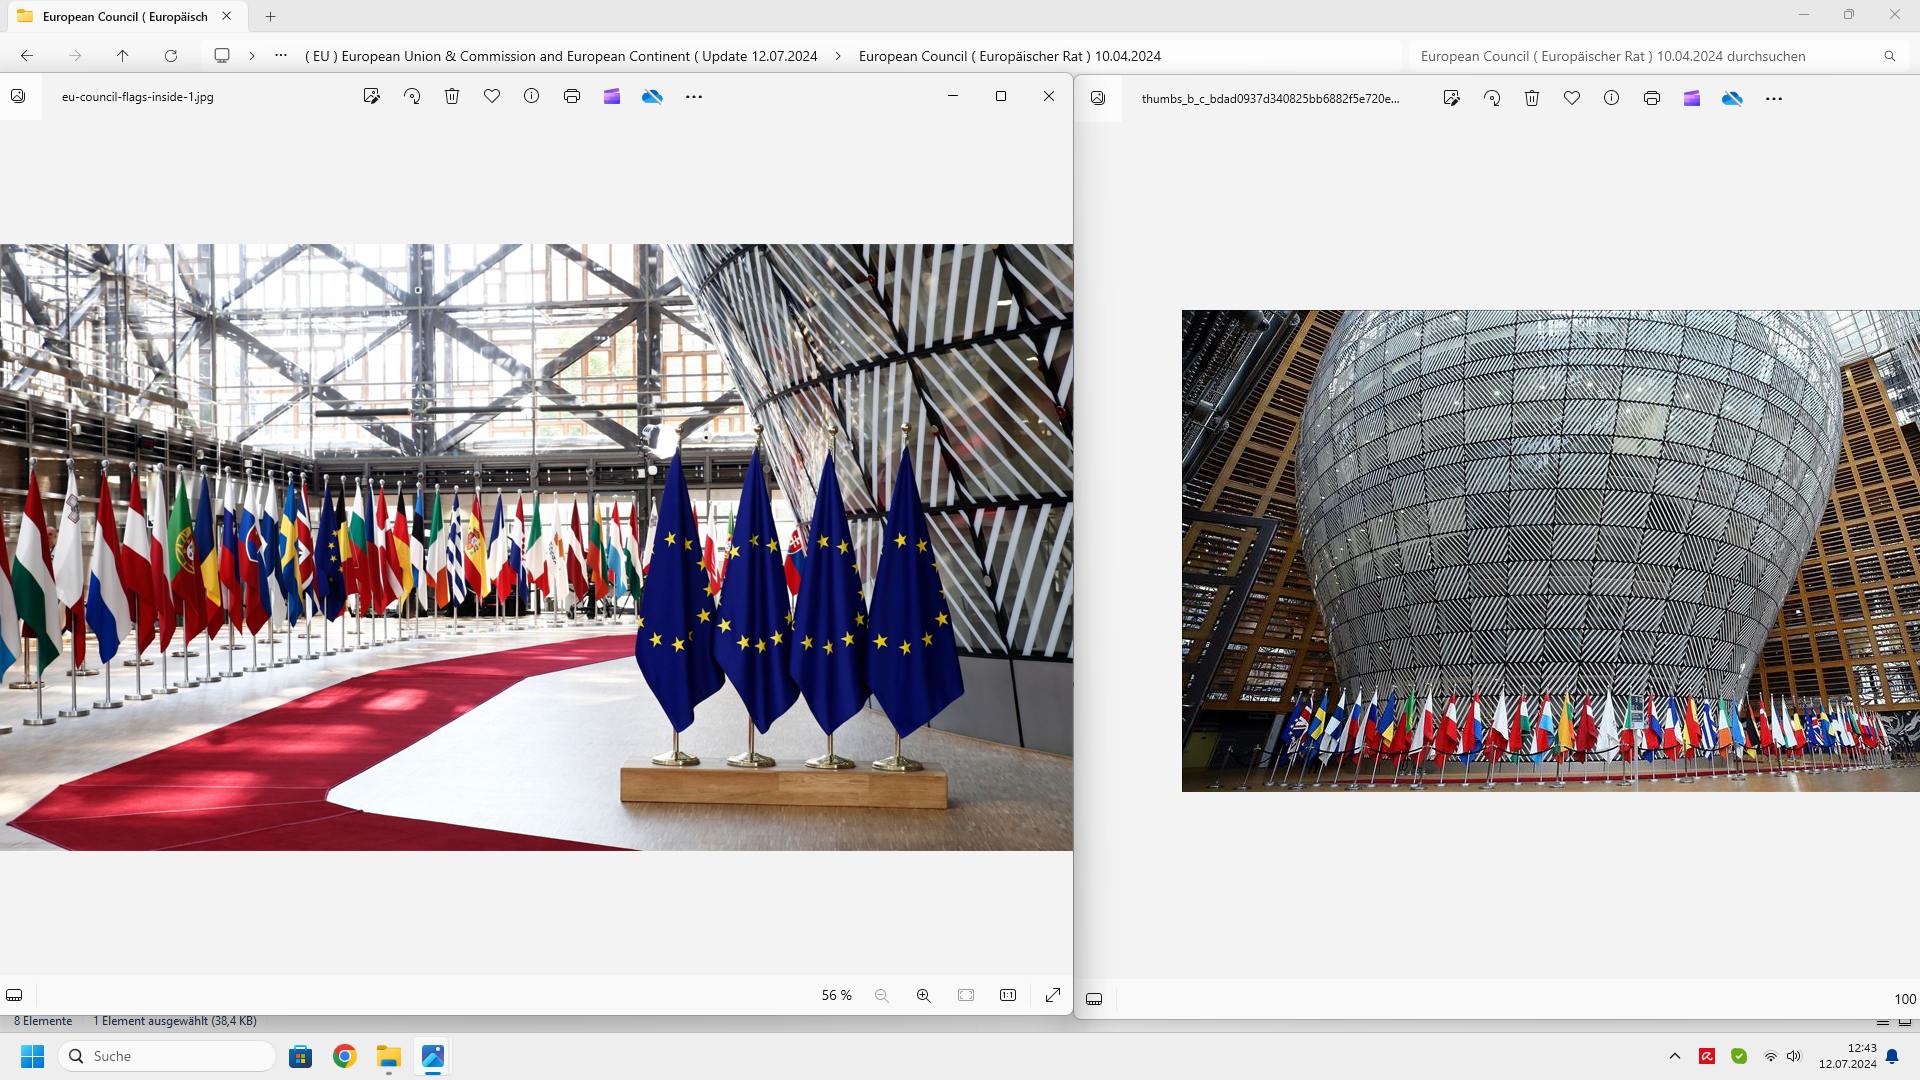Image resolution: width=1920 pixels, height=1080 pixels.
Task: Open Clipchamp icon in right photo window
Action: [1692, 98]
